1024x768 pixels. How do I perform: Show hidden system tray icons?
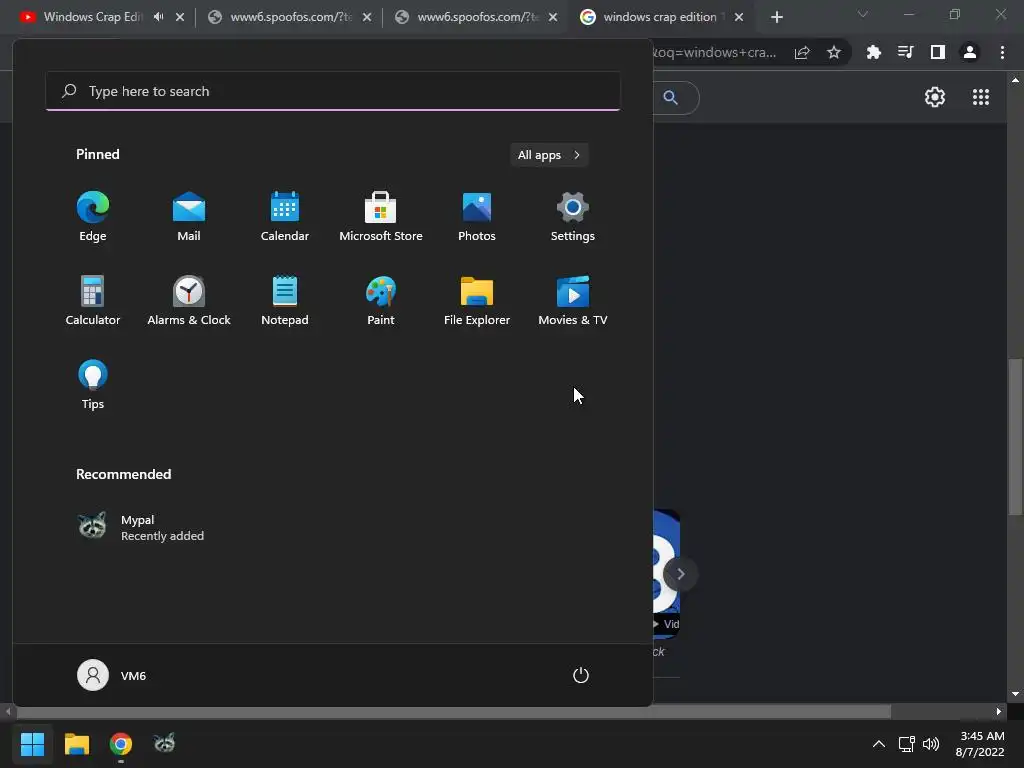click(879, 744)
